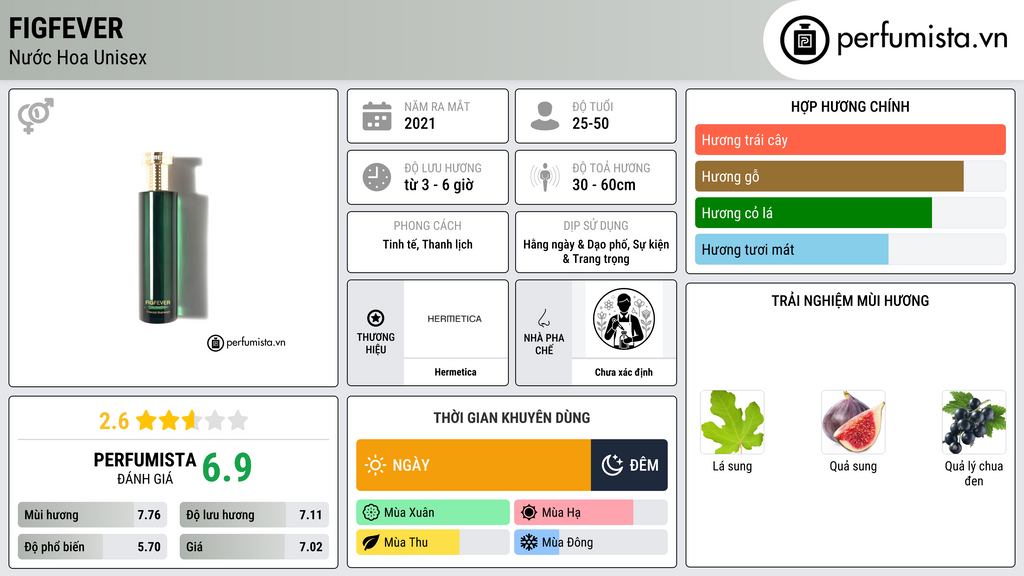Click the HỢP HƯƠNG CHÍNH heading
The width and height of the screenshot is (1024, 576).
(850, 106)
